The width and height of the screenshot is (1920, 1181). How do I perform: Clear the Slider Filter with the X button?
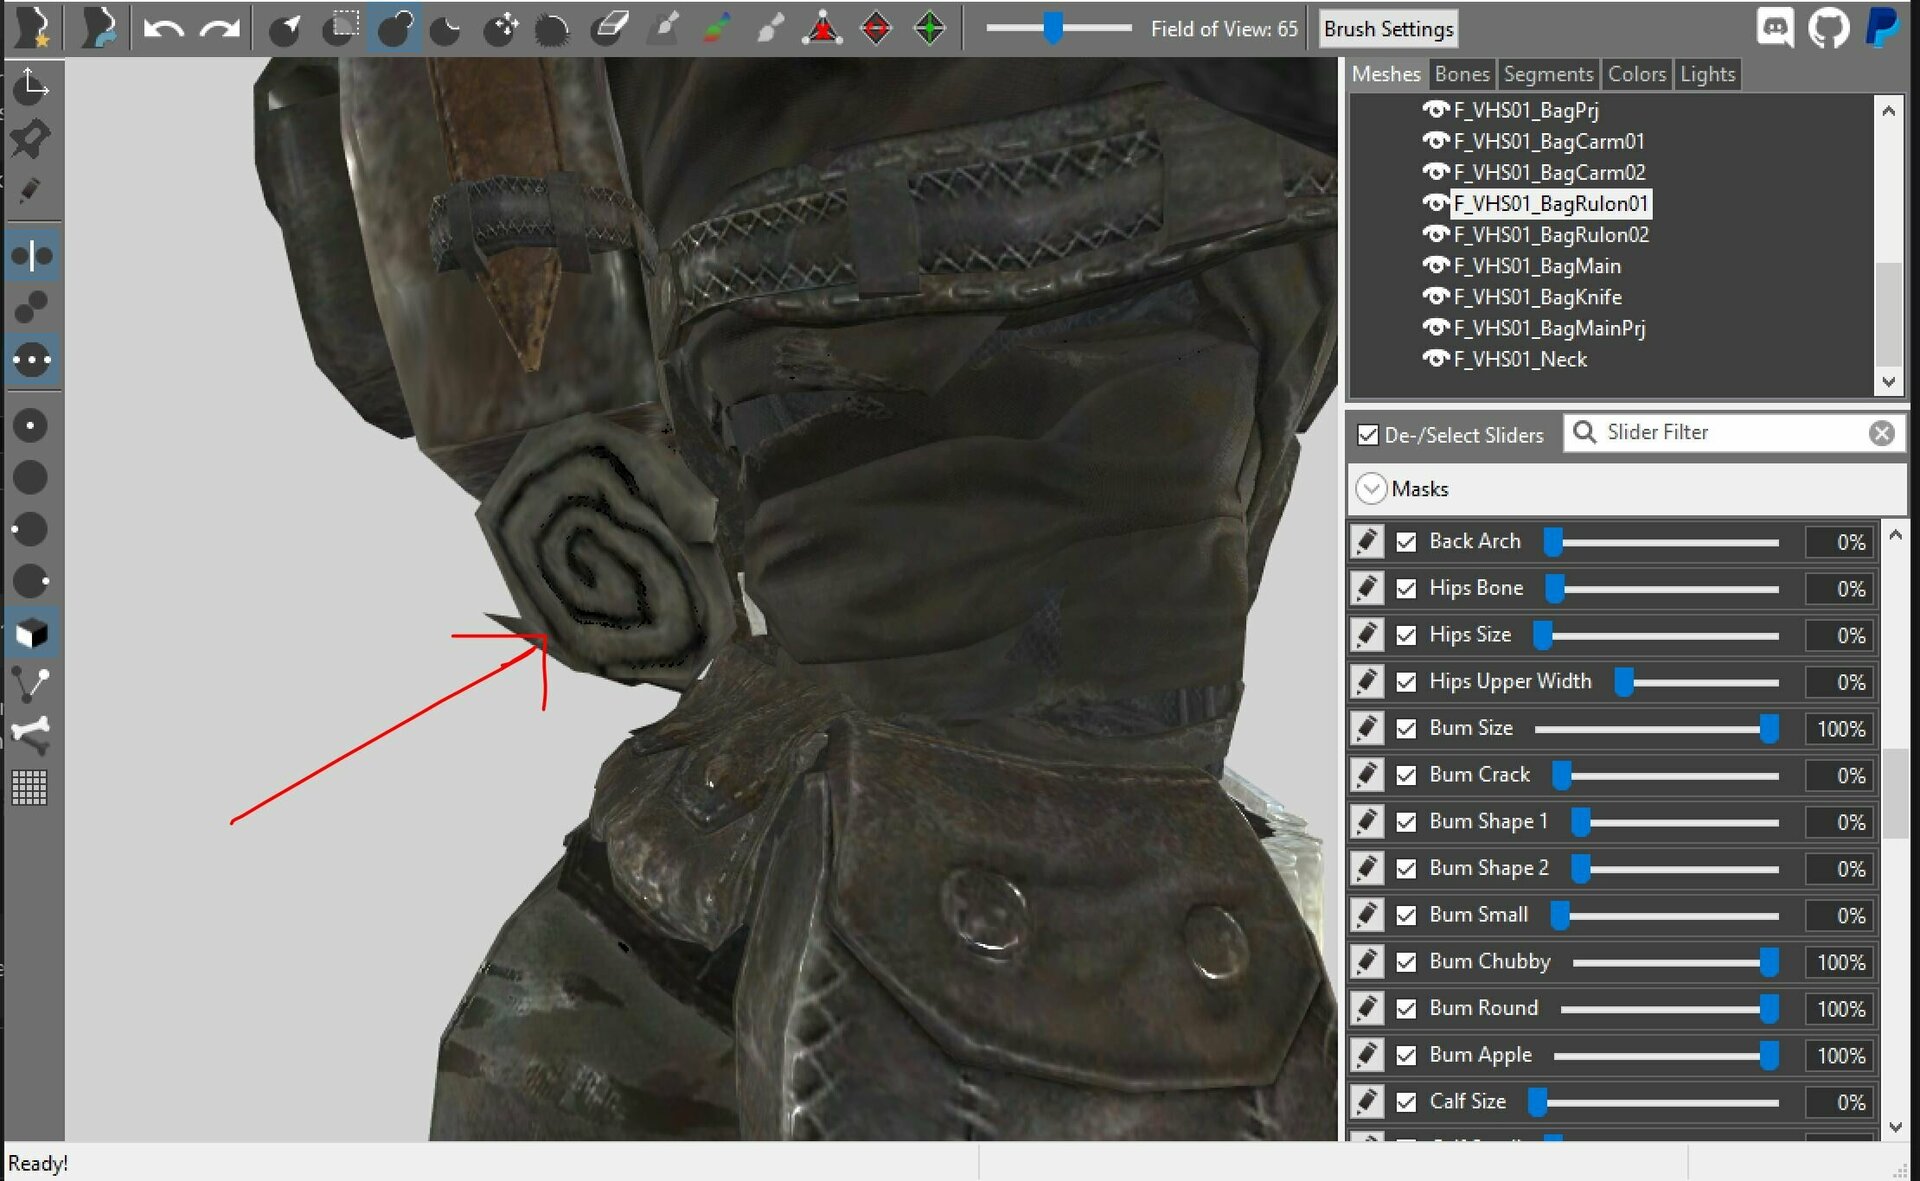[x=1881, y=433]
